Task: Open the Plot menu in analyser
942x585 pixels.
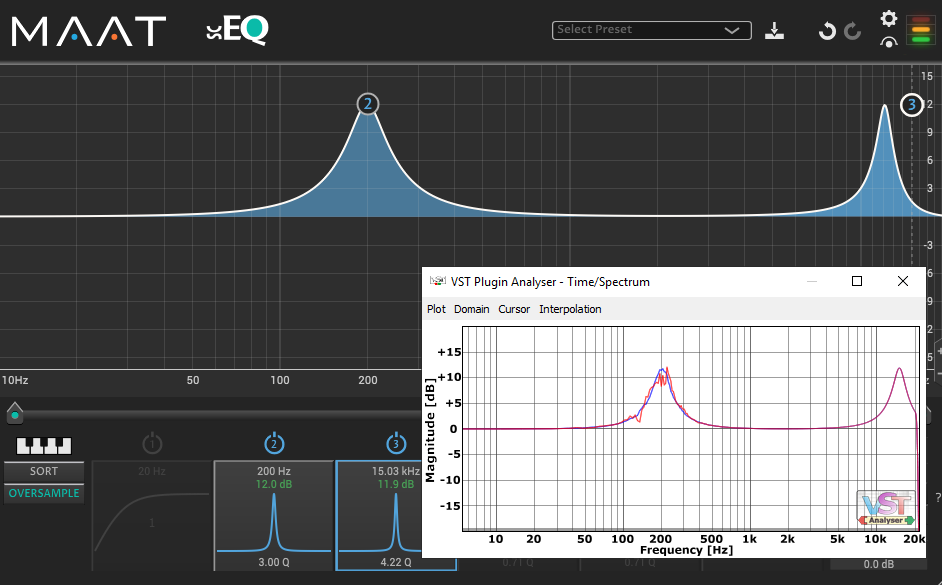Action: click(436, 309)
